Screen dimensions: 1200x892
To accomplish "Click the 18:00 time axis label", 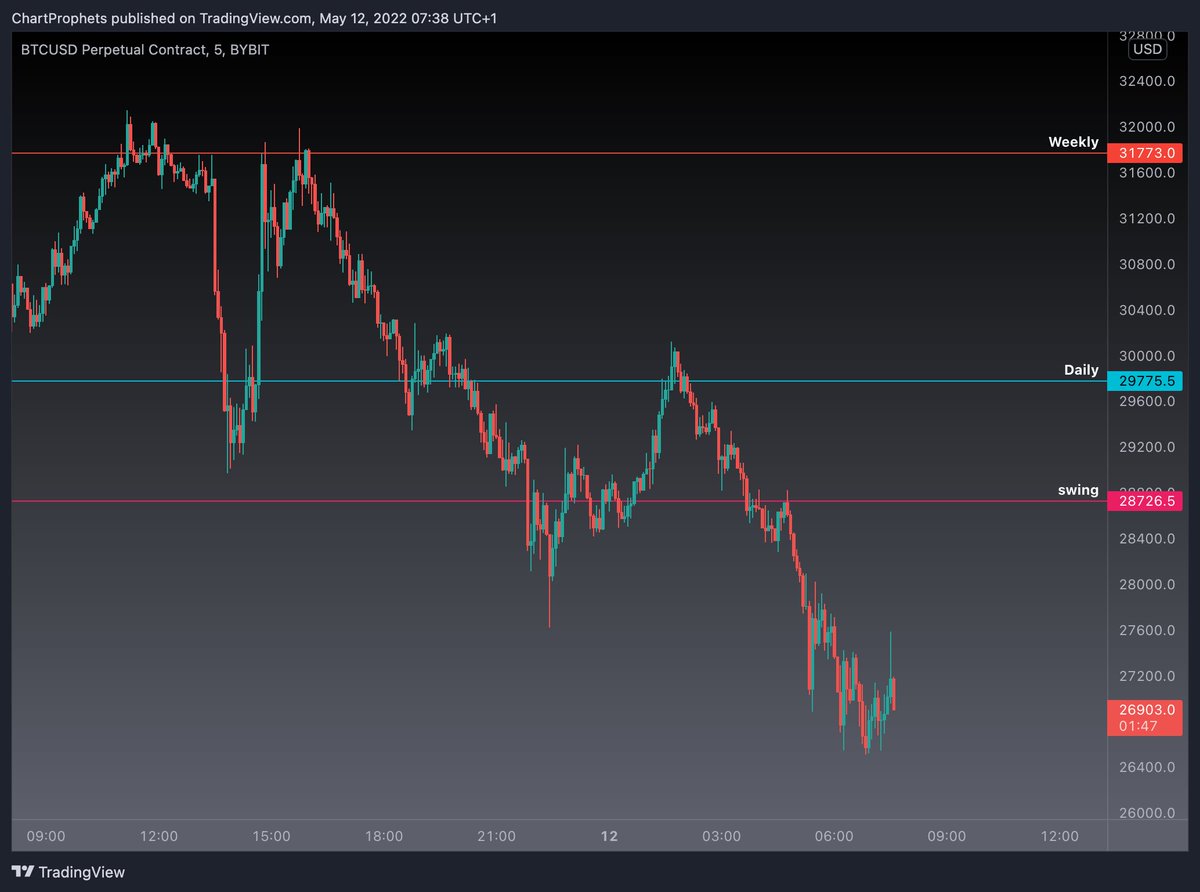I will coord(384,836).
